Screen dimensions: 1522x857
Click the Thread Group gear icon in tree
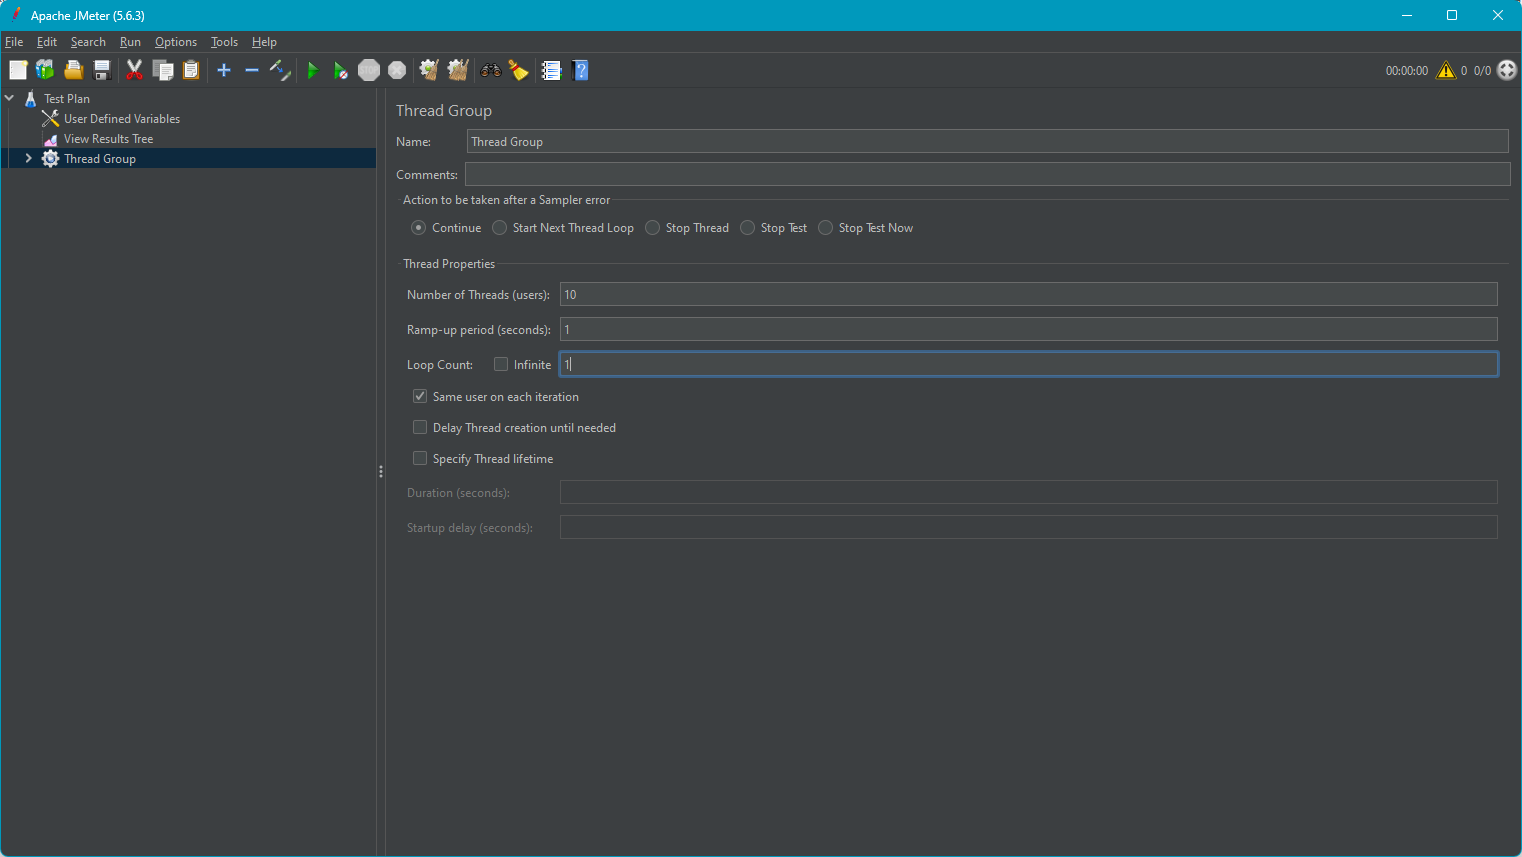[51, 159]
